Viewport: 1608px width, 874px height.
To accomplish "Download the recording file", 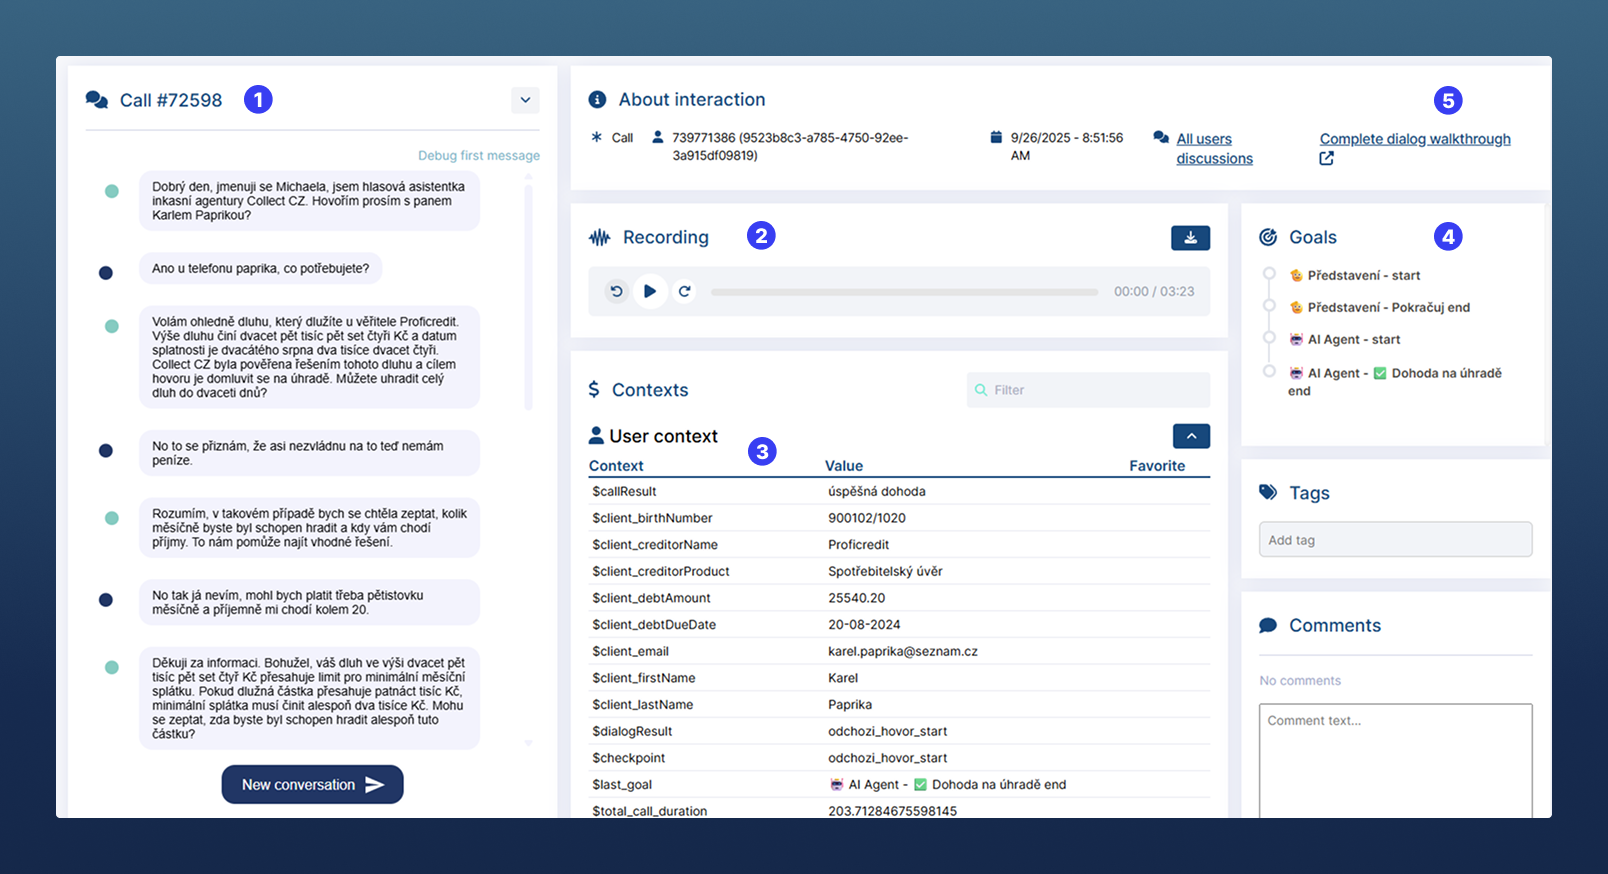I will [x=1190, y=238].
